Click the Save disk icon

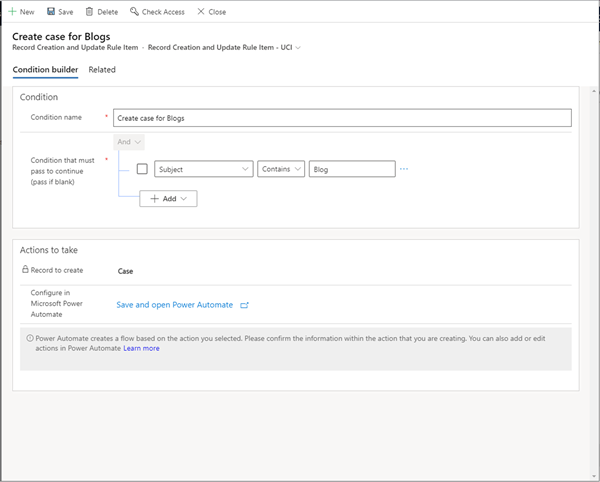[51, 12]
